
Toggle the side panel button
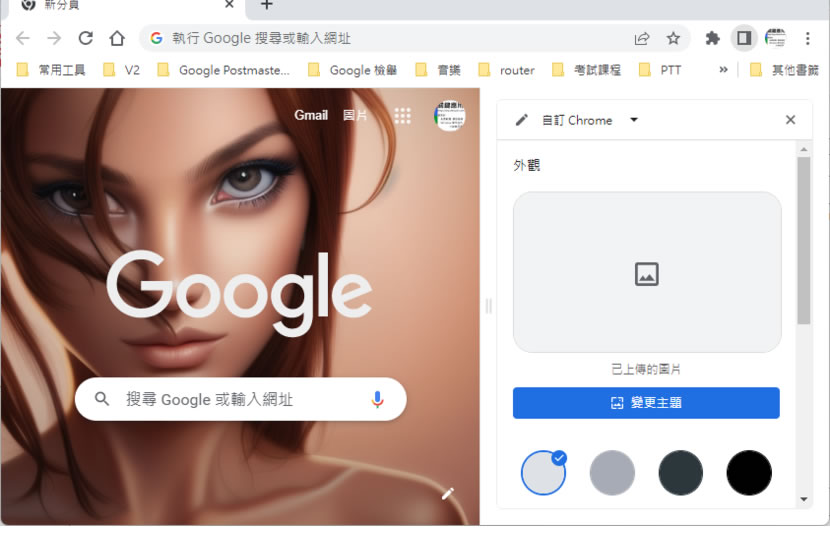(744, 38)
